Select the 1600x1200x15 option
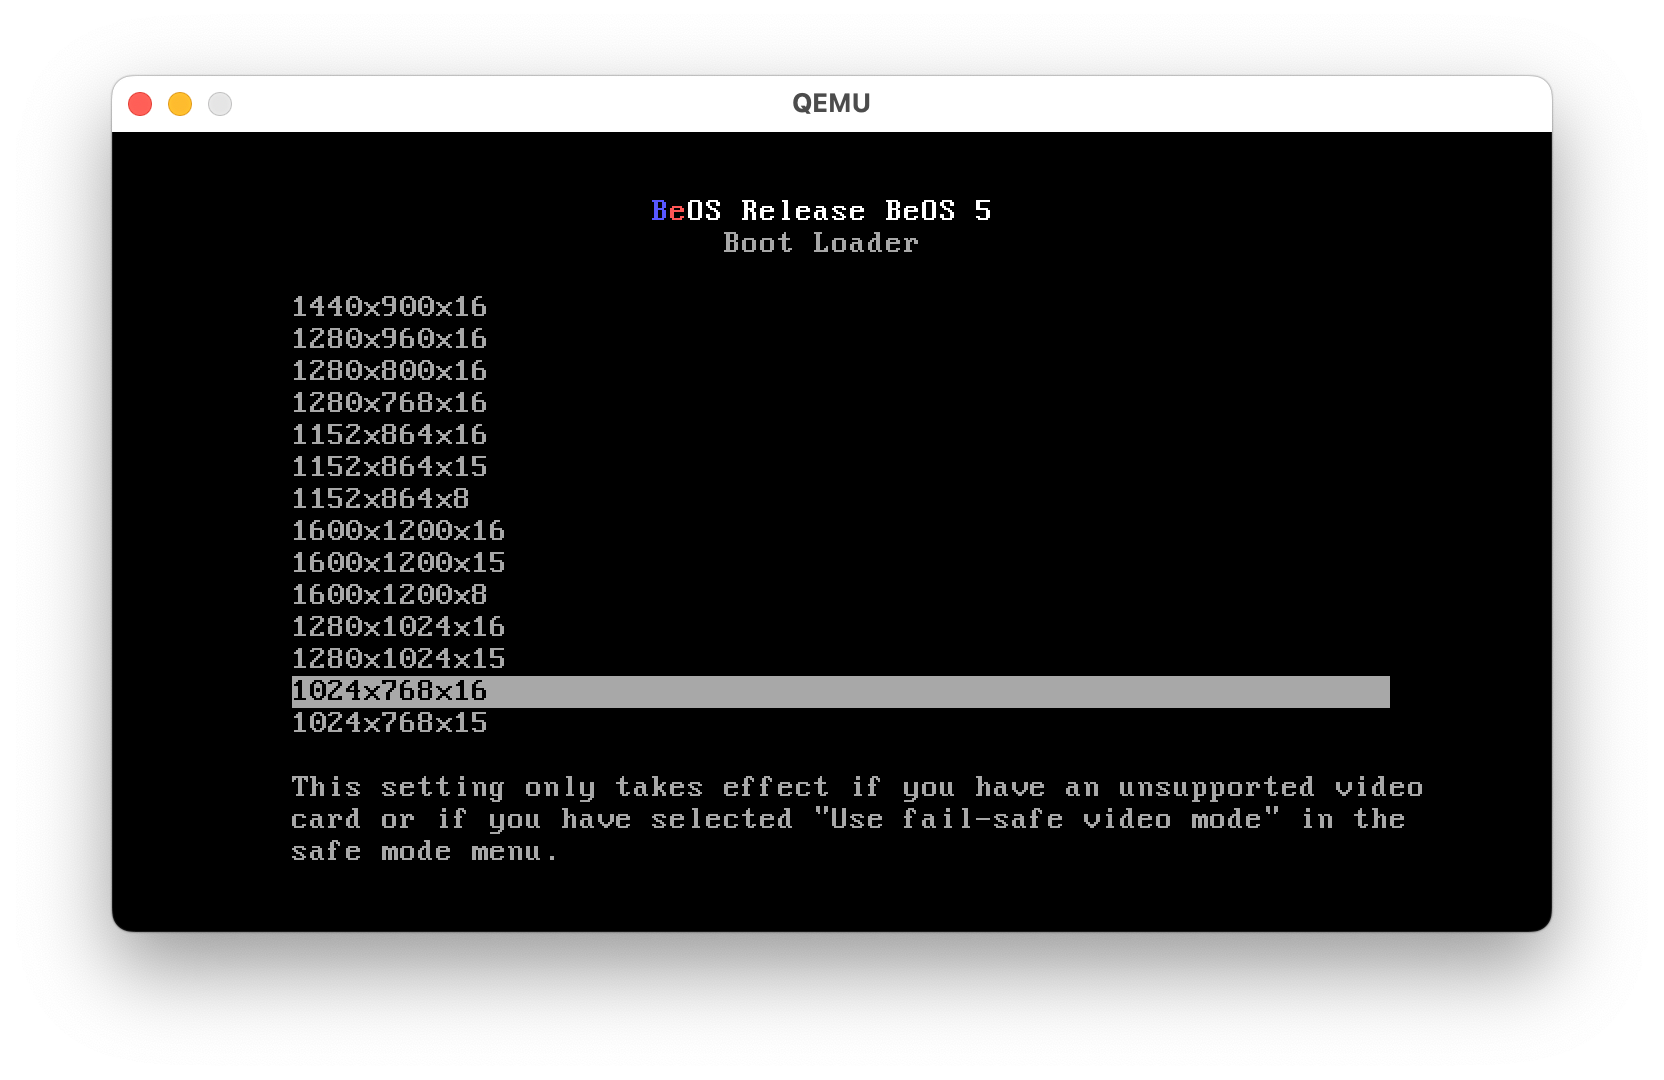 point(398,563)
